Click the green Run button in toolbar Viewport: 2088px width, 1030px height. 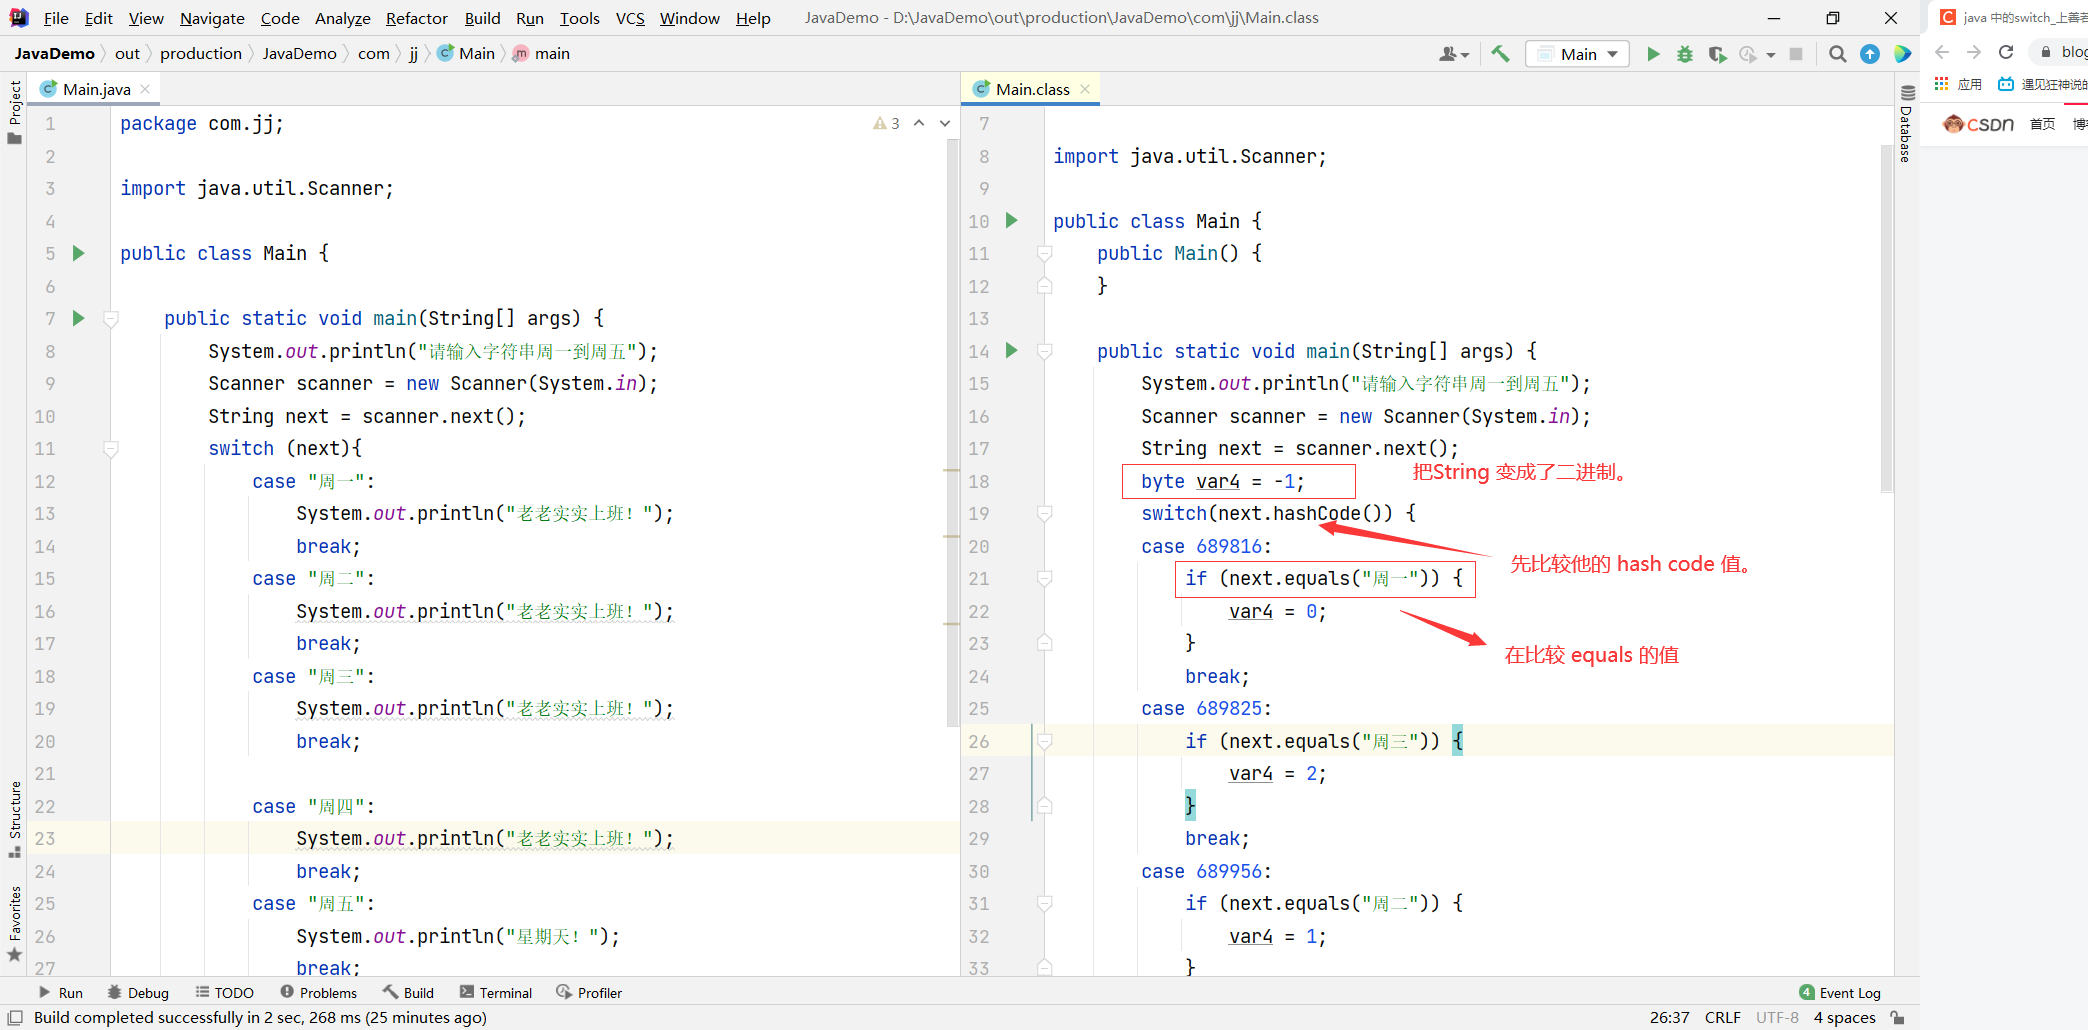(1653, 54)
